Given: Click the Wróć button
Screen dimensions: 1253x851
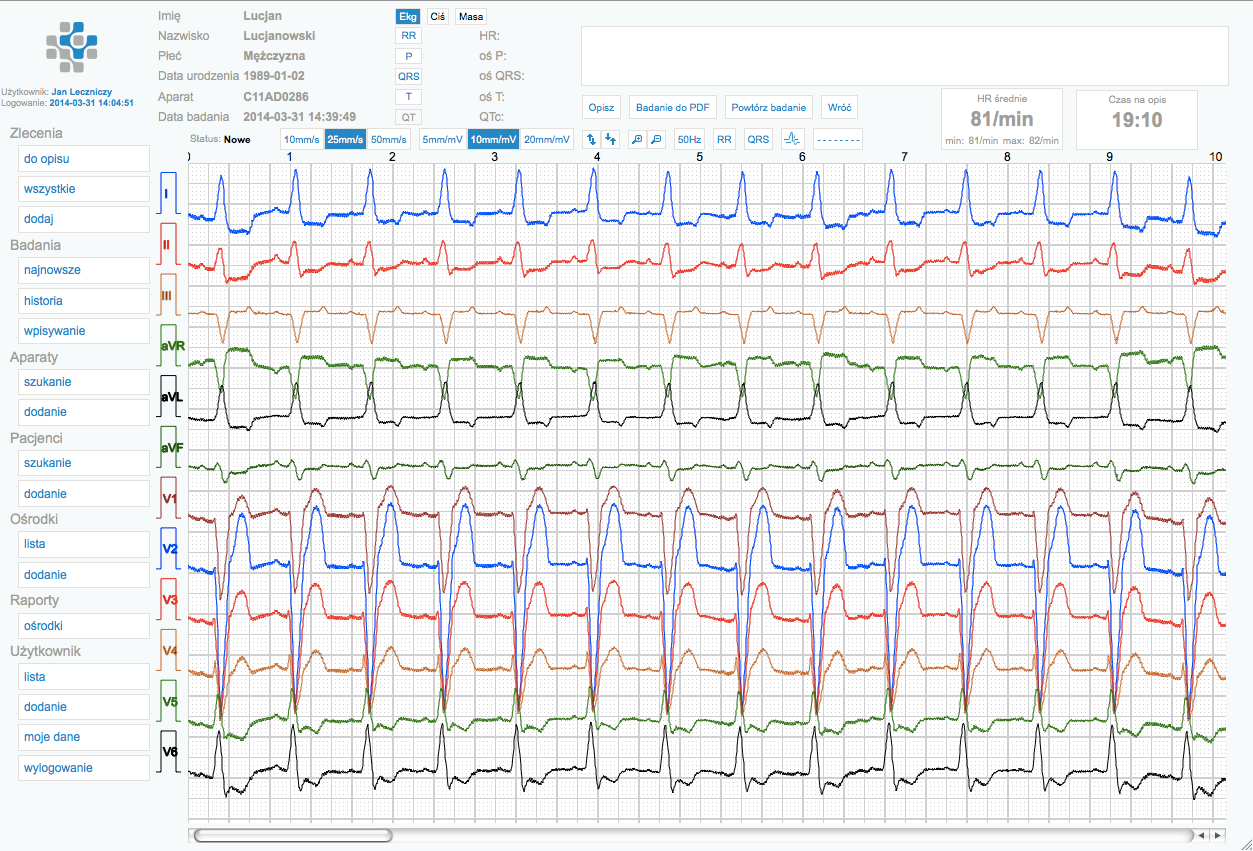Looking at the screenshot, I should (x=840, y=107).
